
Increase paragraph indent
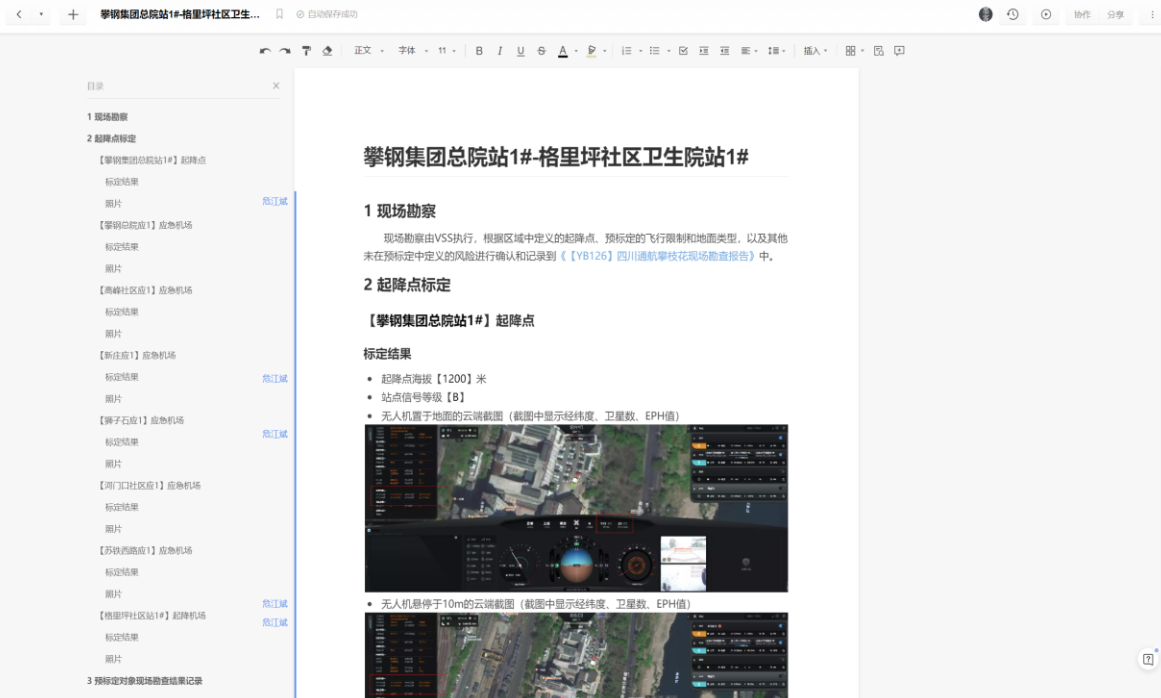[x=704, y=51]
